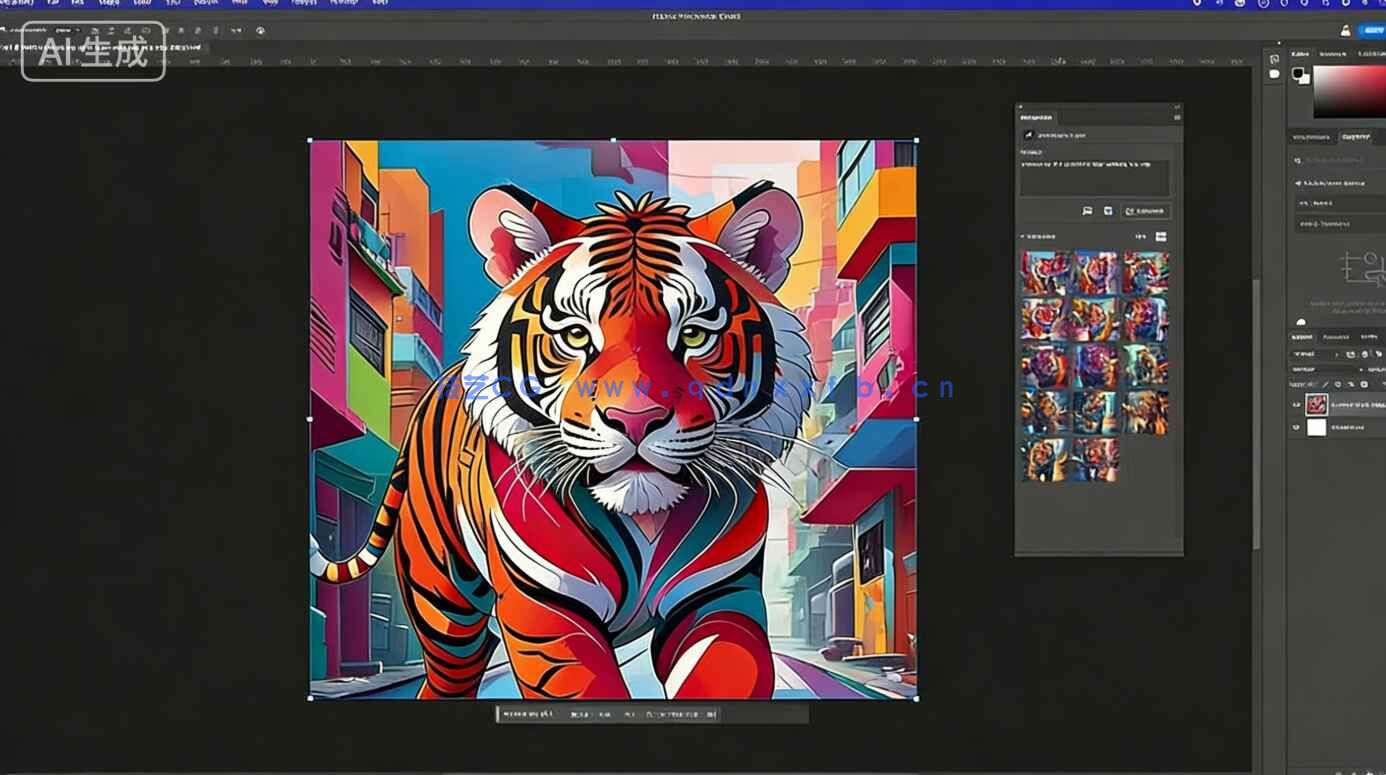Toggle visibility of the tiger artwork layer
Image resolution: width=1386 pixels, height=775 pixels.
(x=1297, y=404)
